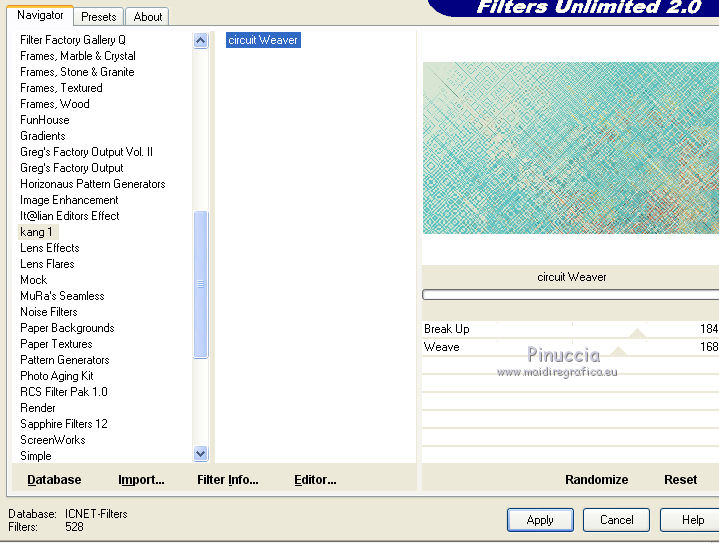Open the Editor... button
The image size is (719, 543).
tap(315, 480)
